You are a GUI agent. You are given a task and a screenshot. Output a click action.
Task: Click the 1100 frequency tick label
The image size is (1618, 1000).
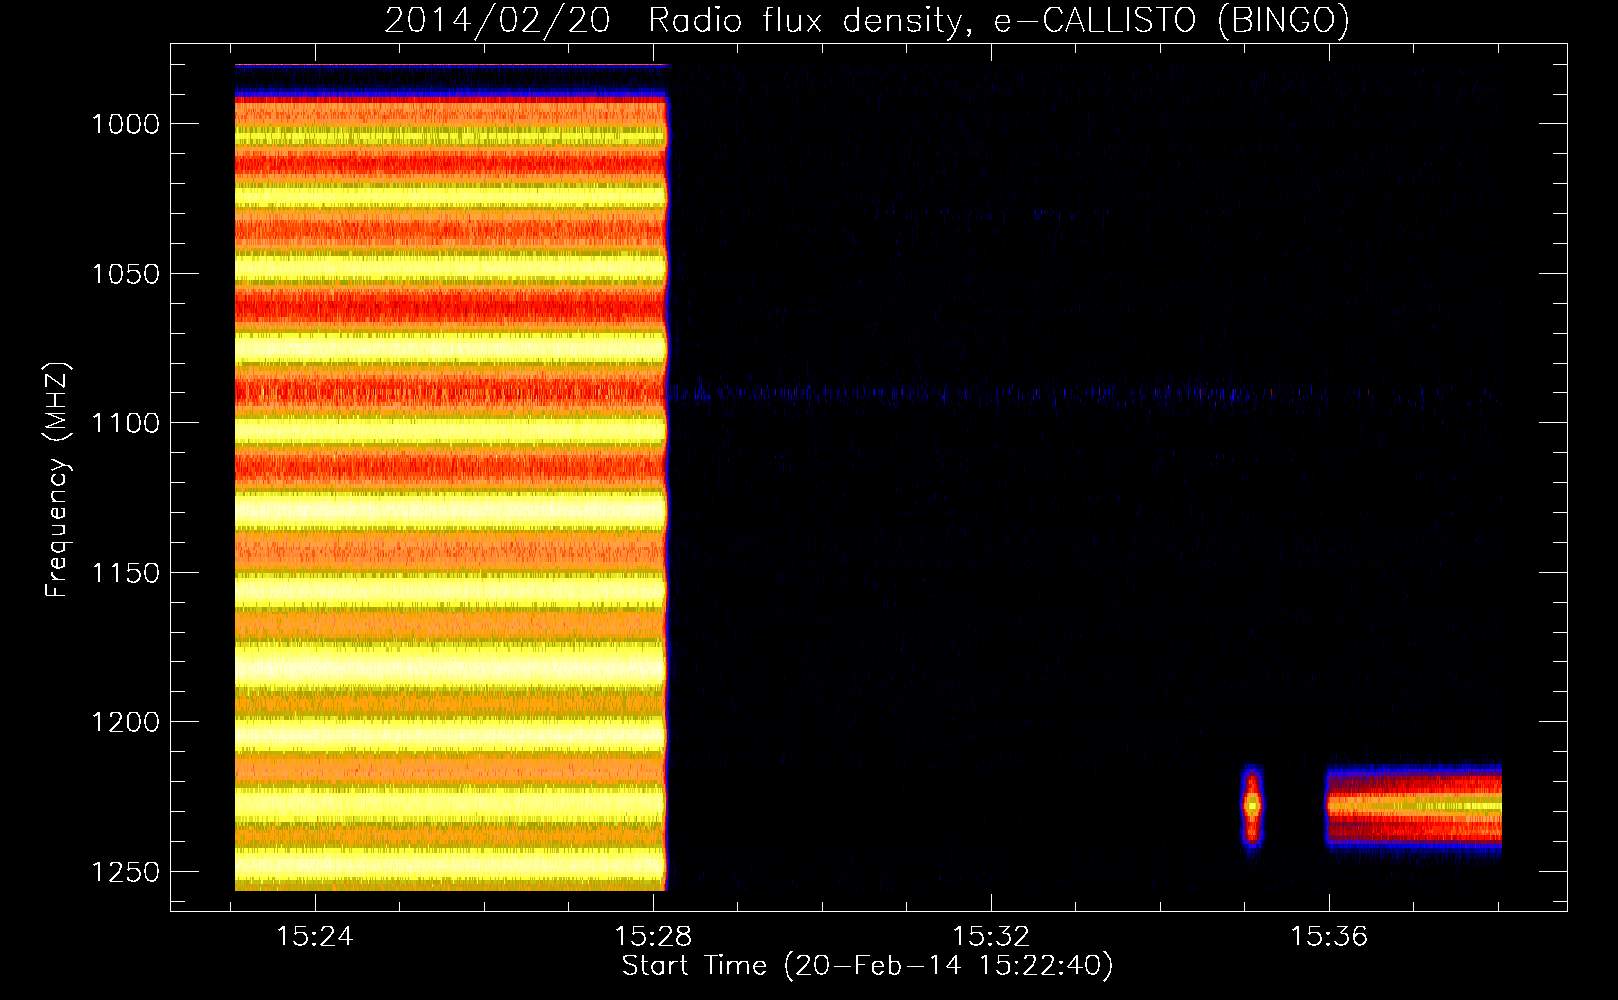(x=125, y=423)
